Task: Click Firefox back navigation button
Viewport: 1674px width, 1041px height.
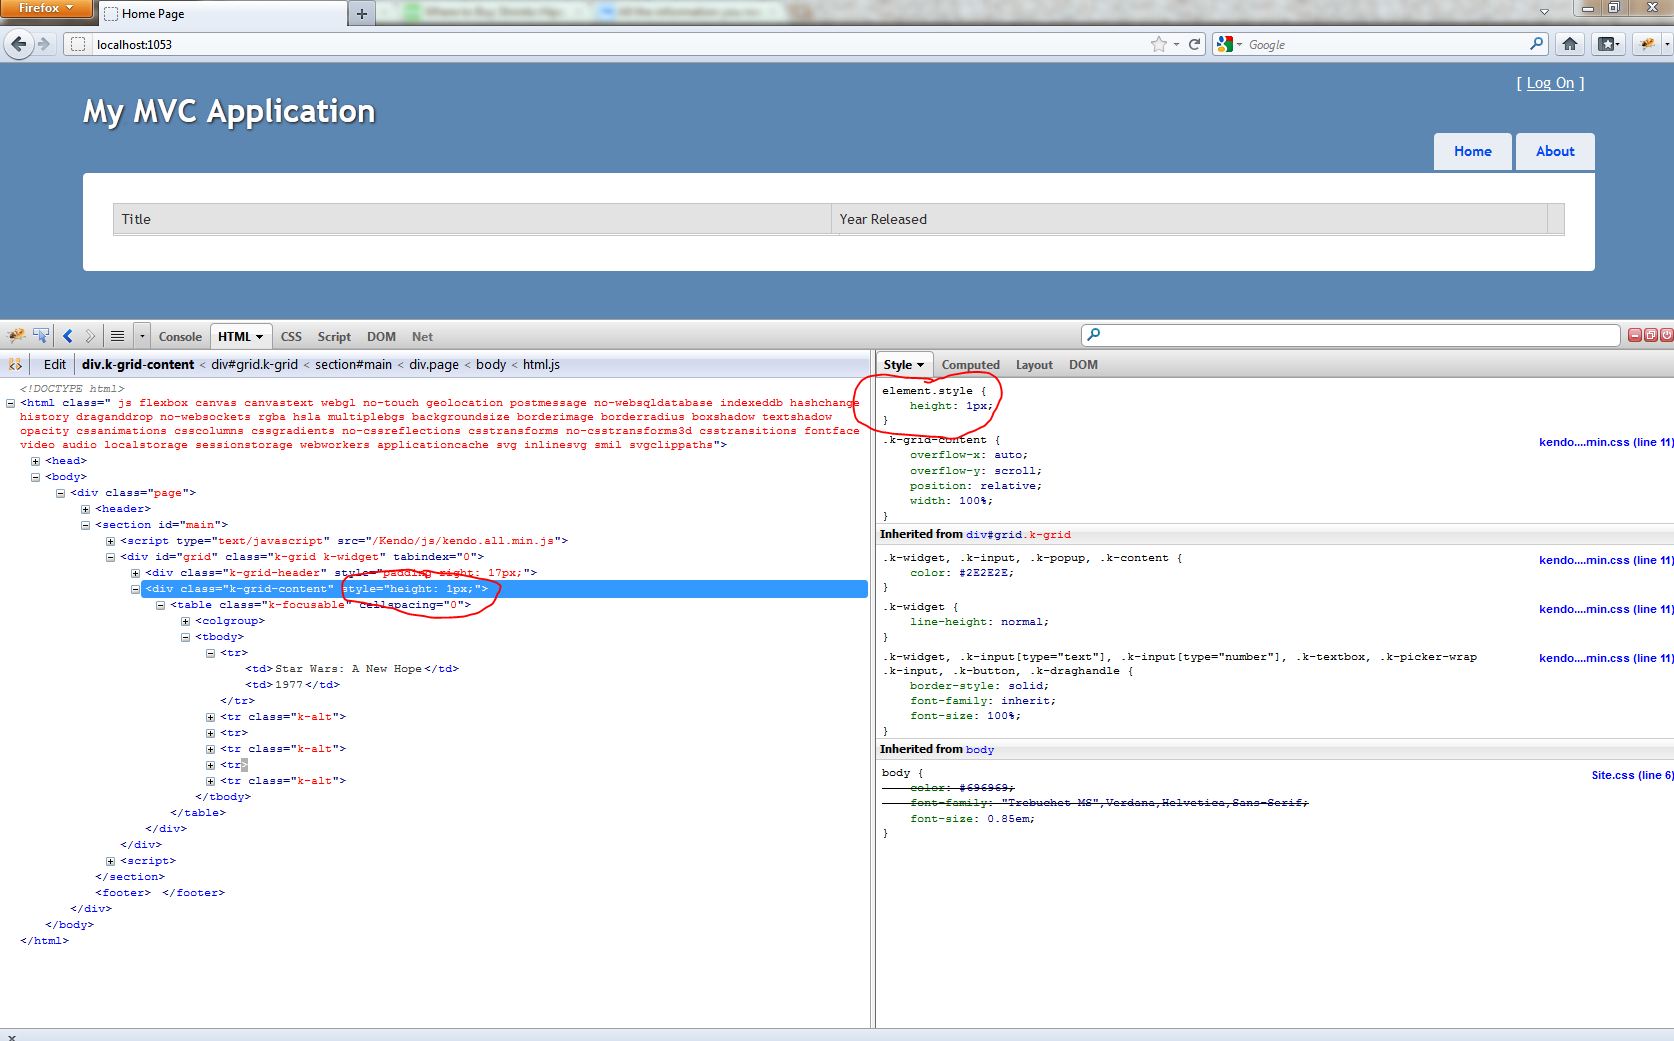Action: [x=19, y=44]
